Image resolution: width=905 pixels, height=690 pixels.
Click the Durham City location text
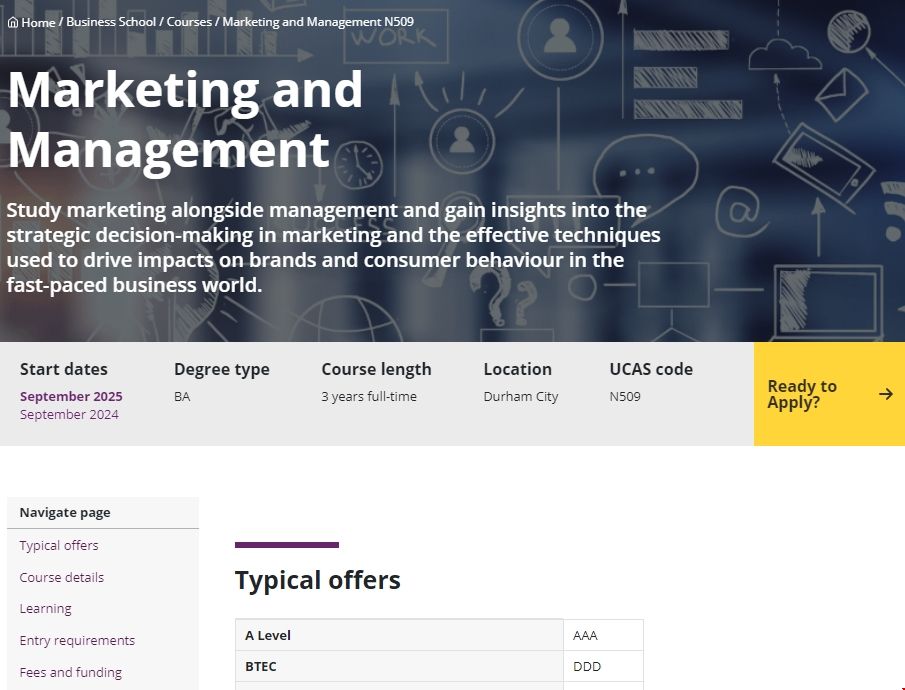click(521, 396)
